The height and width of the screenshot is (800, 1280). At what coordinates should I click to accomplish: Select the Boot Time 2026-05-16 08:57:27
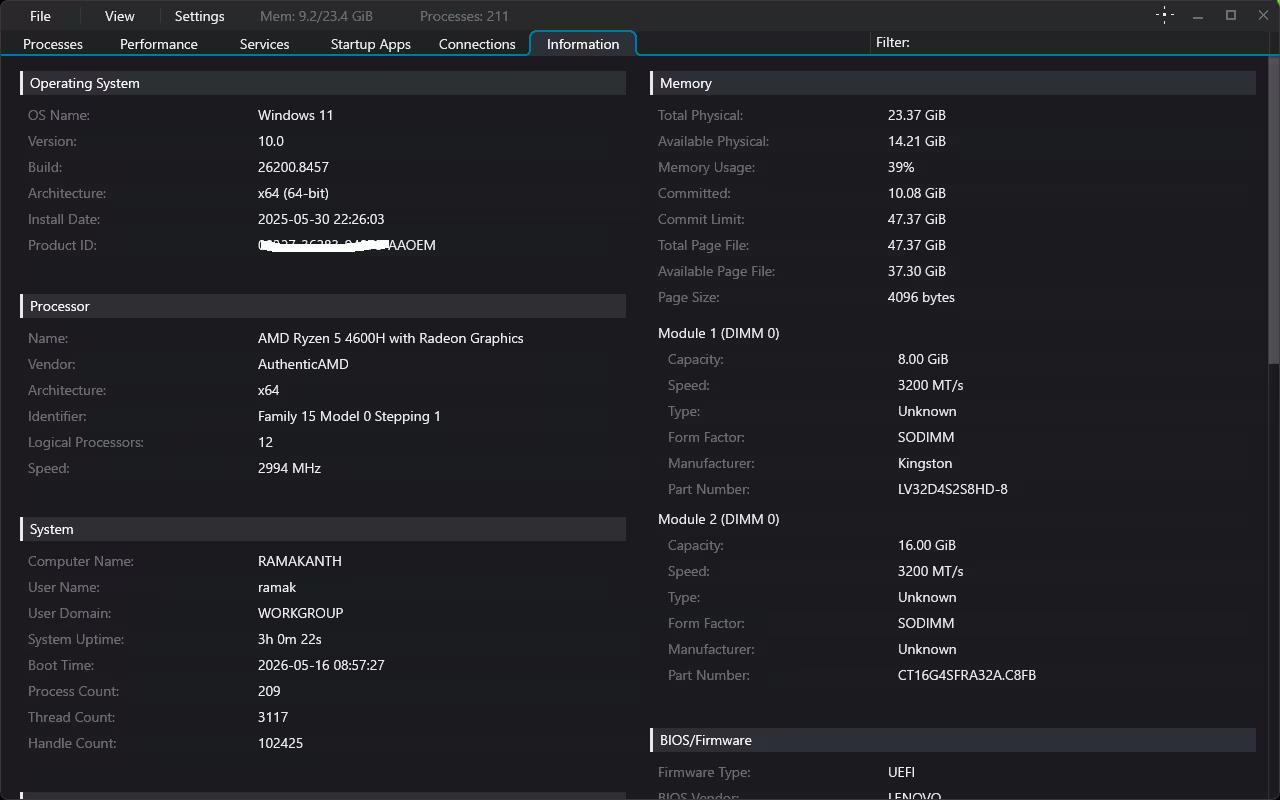321,665
